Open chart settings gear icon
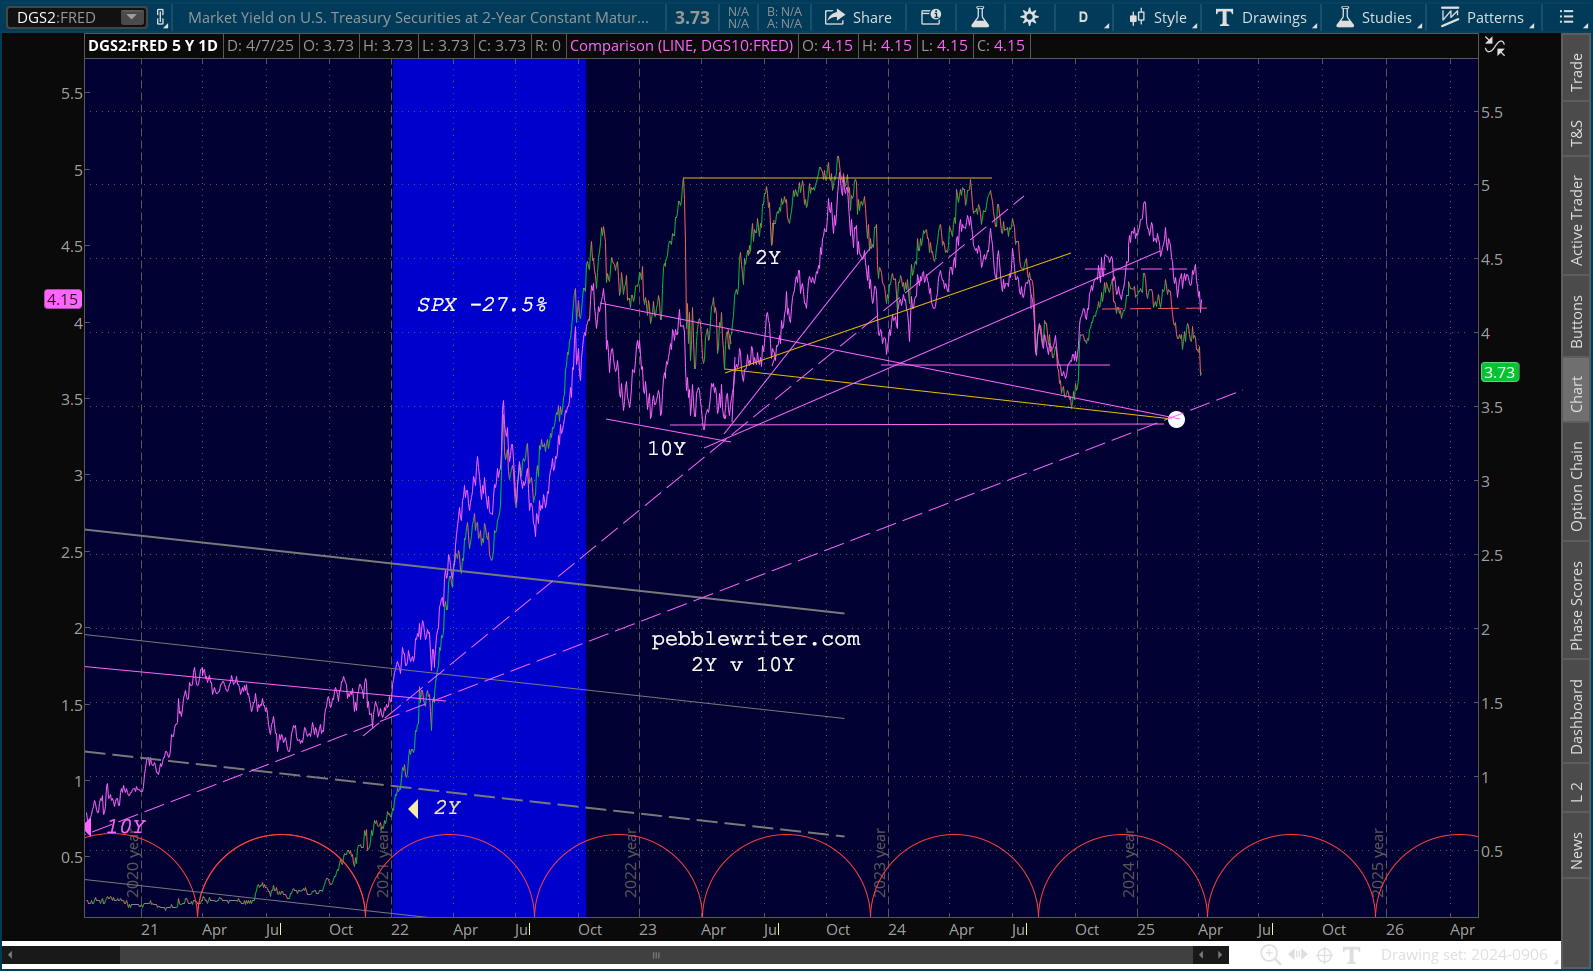Screen dimensions: 1593x971 click(1029, 17)
